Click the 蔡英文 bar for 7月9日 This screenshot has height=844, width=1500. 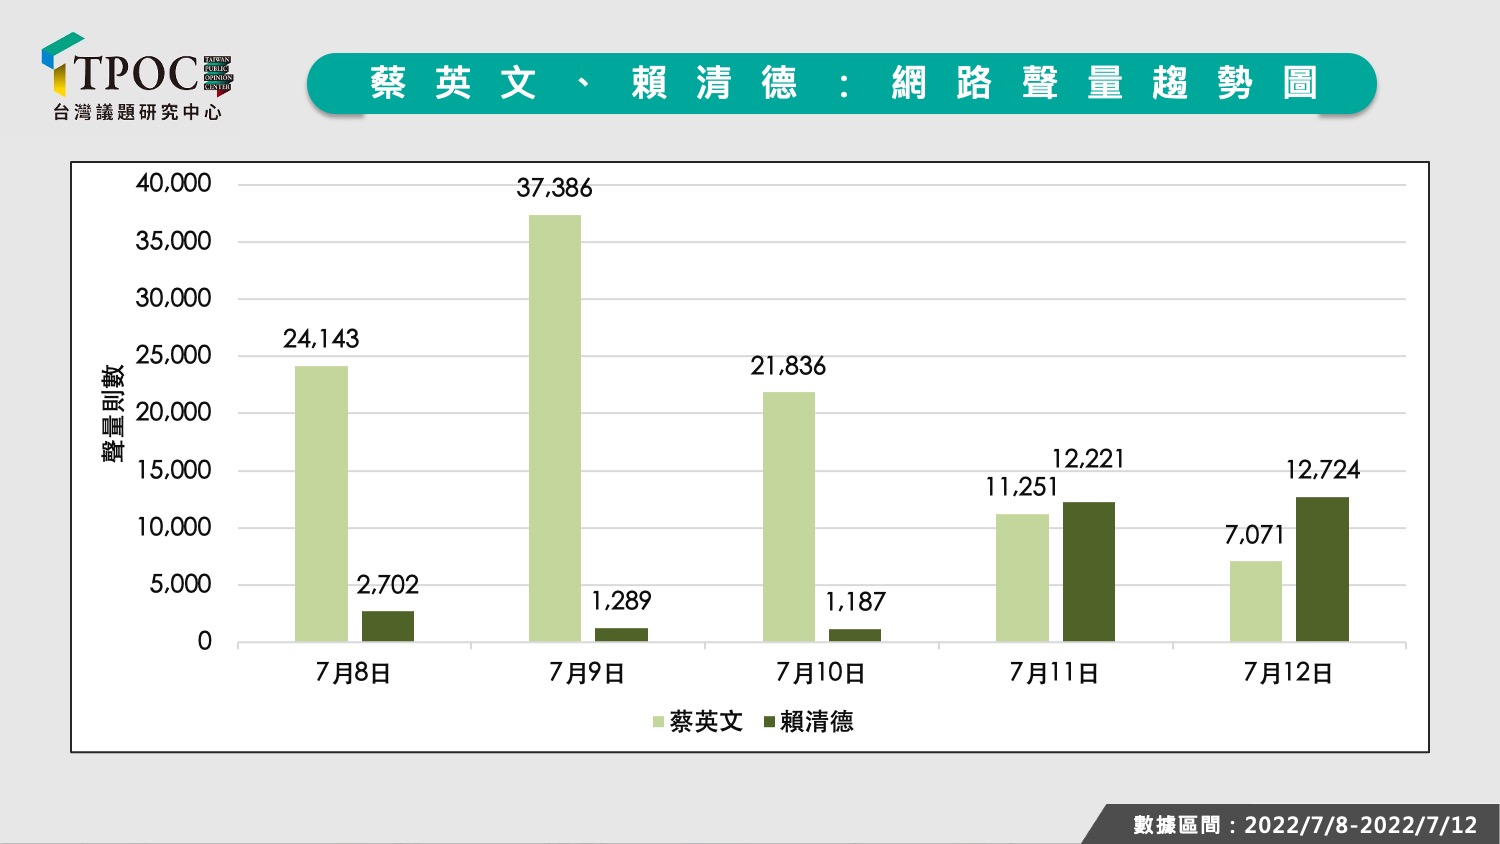click(x=555, y=428)
